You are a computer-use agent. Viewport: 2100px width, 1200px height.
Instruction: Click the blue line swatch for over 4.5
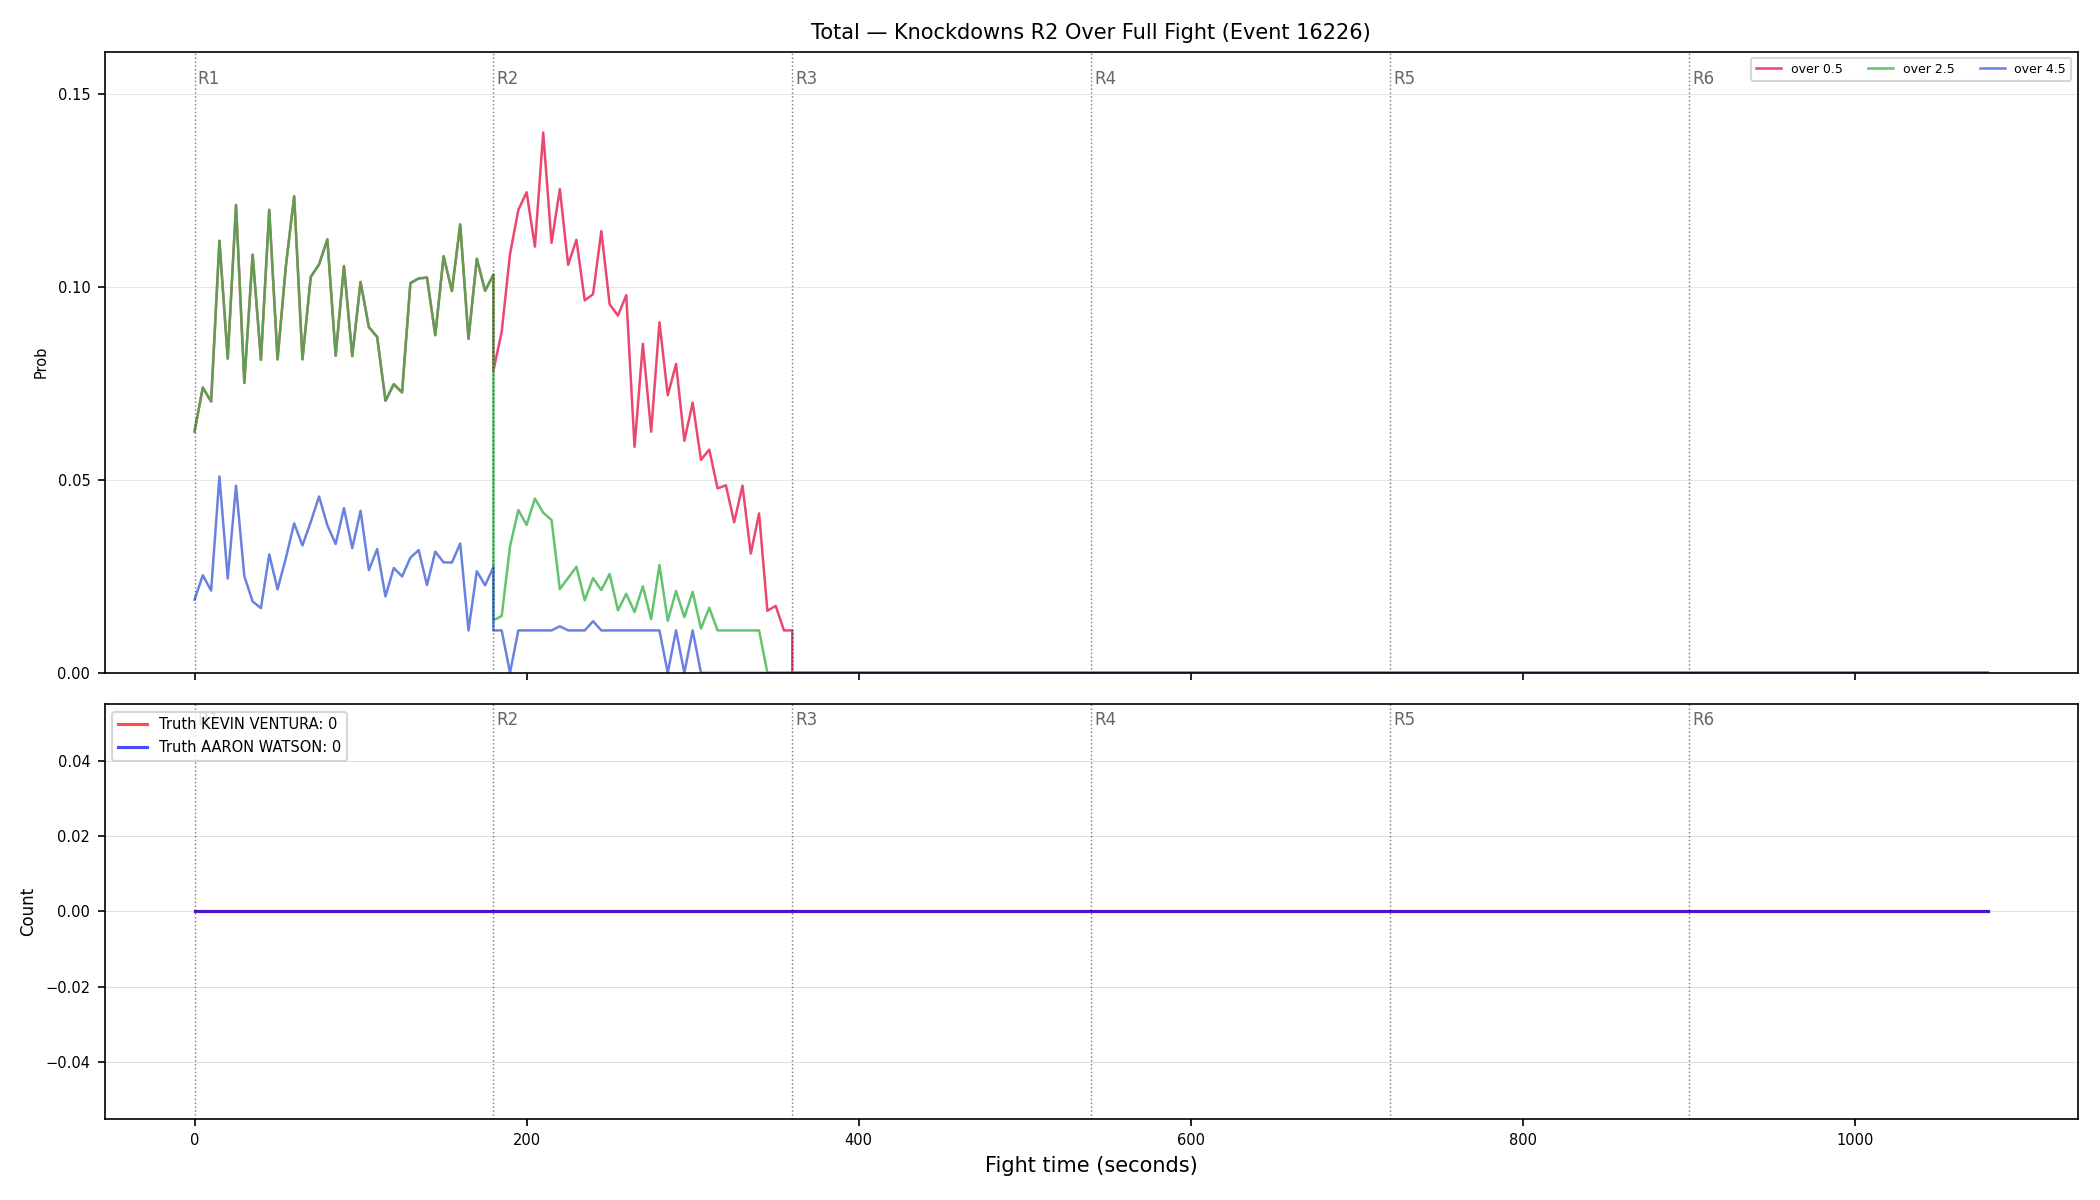(1992, 69)
